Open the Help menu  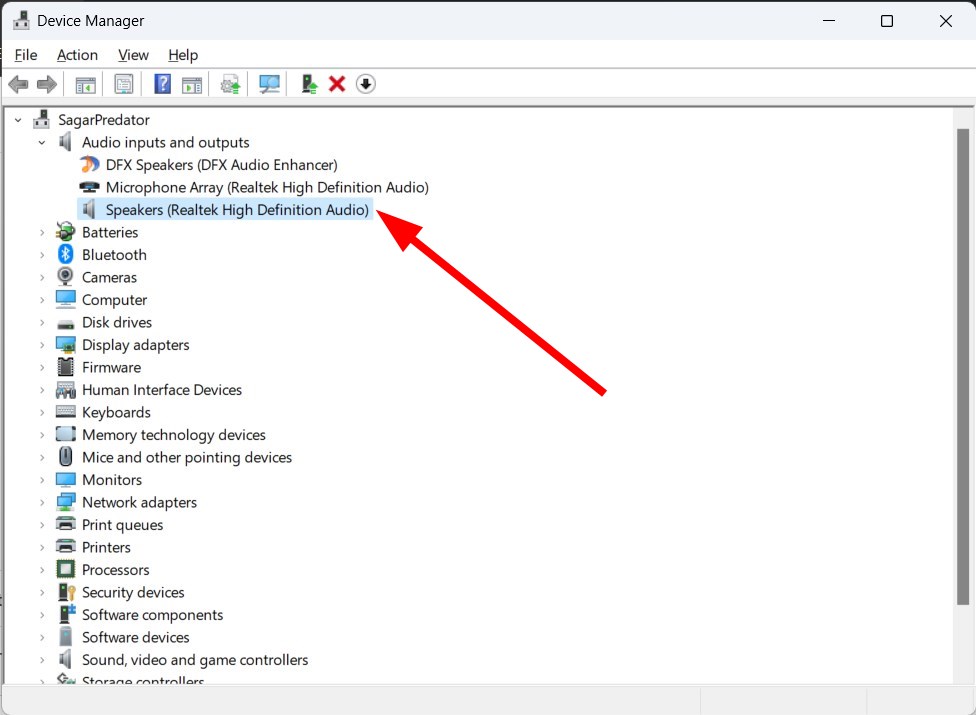pos(183,55)
